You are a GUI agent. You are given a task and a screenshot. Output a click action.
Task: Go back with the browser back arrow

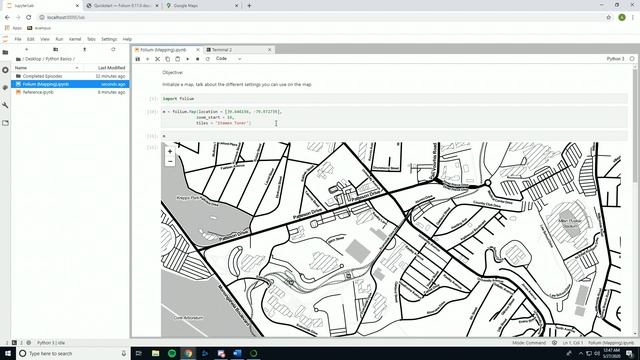click(x=7, y=18)
